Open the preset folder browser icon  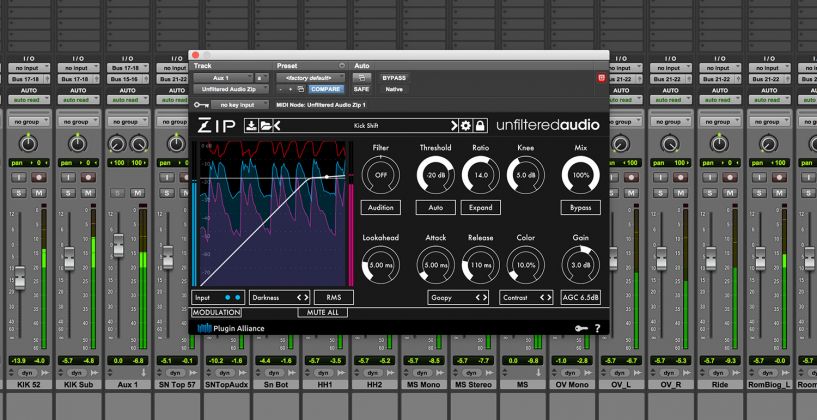point(265,126)
